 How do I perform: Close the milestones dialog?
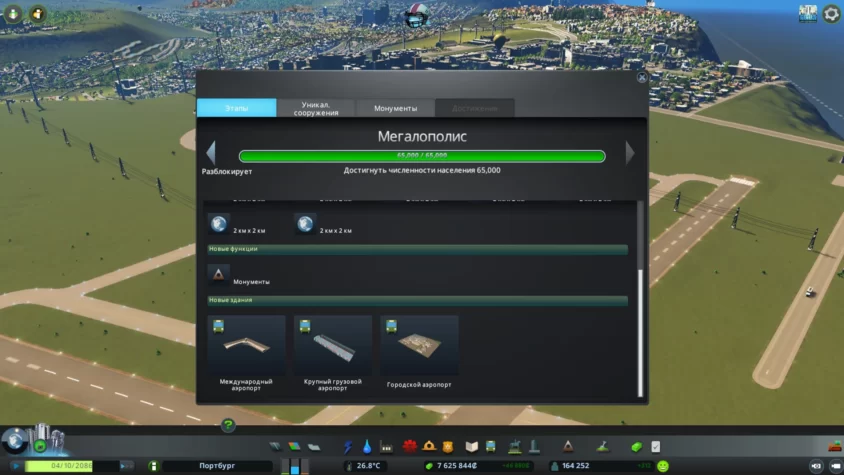[x=642, y=78]
